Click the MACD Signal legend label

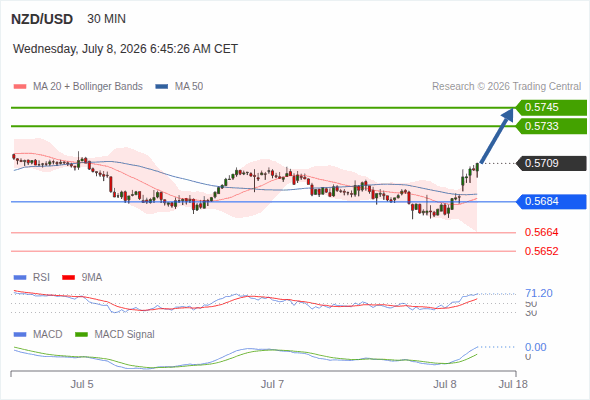[125, 335]
